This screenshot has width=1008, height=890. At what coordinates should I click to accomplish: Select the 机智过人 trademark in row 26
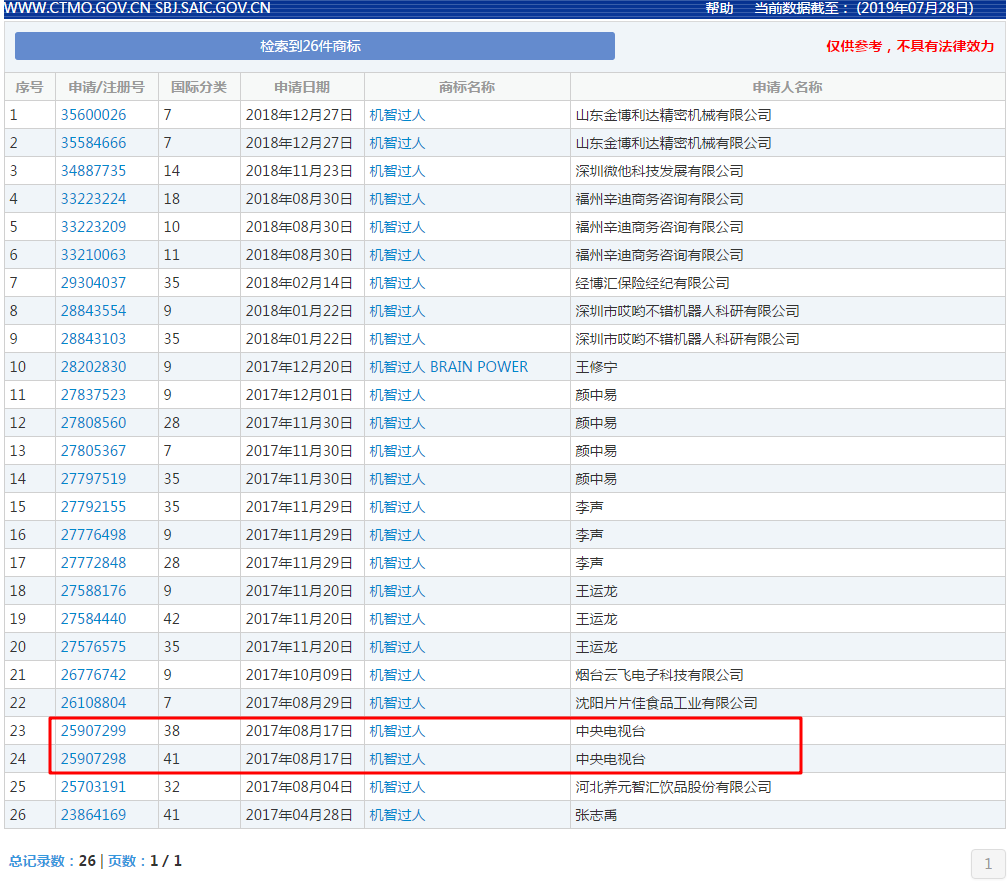[x=397, y=815]
